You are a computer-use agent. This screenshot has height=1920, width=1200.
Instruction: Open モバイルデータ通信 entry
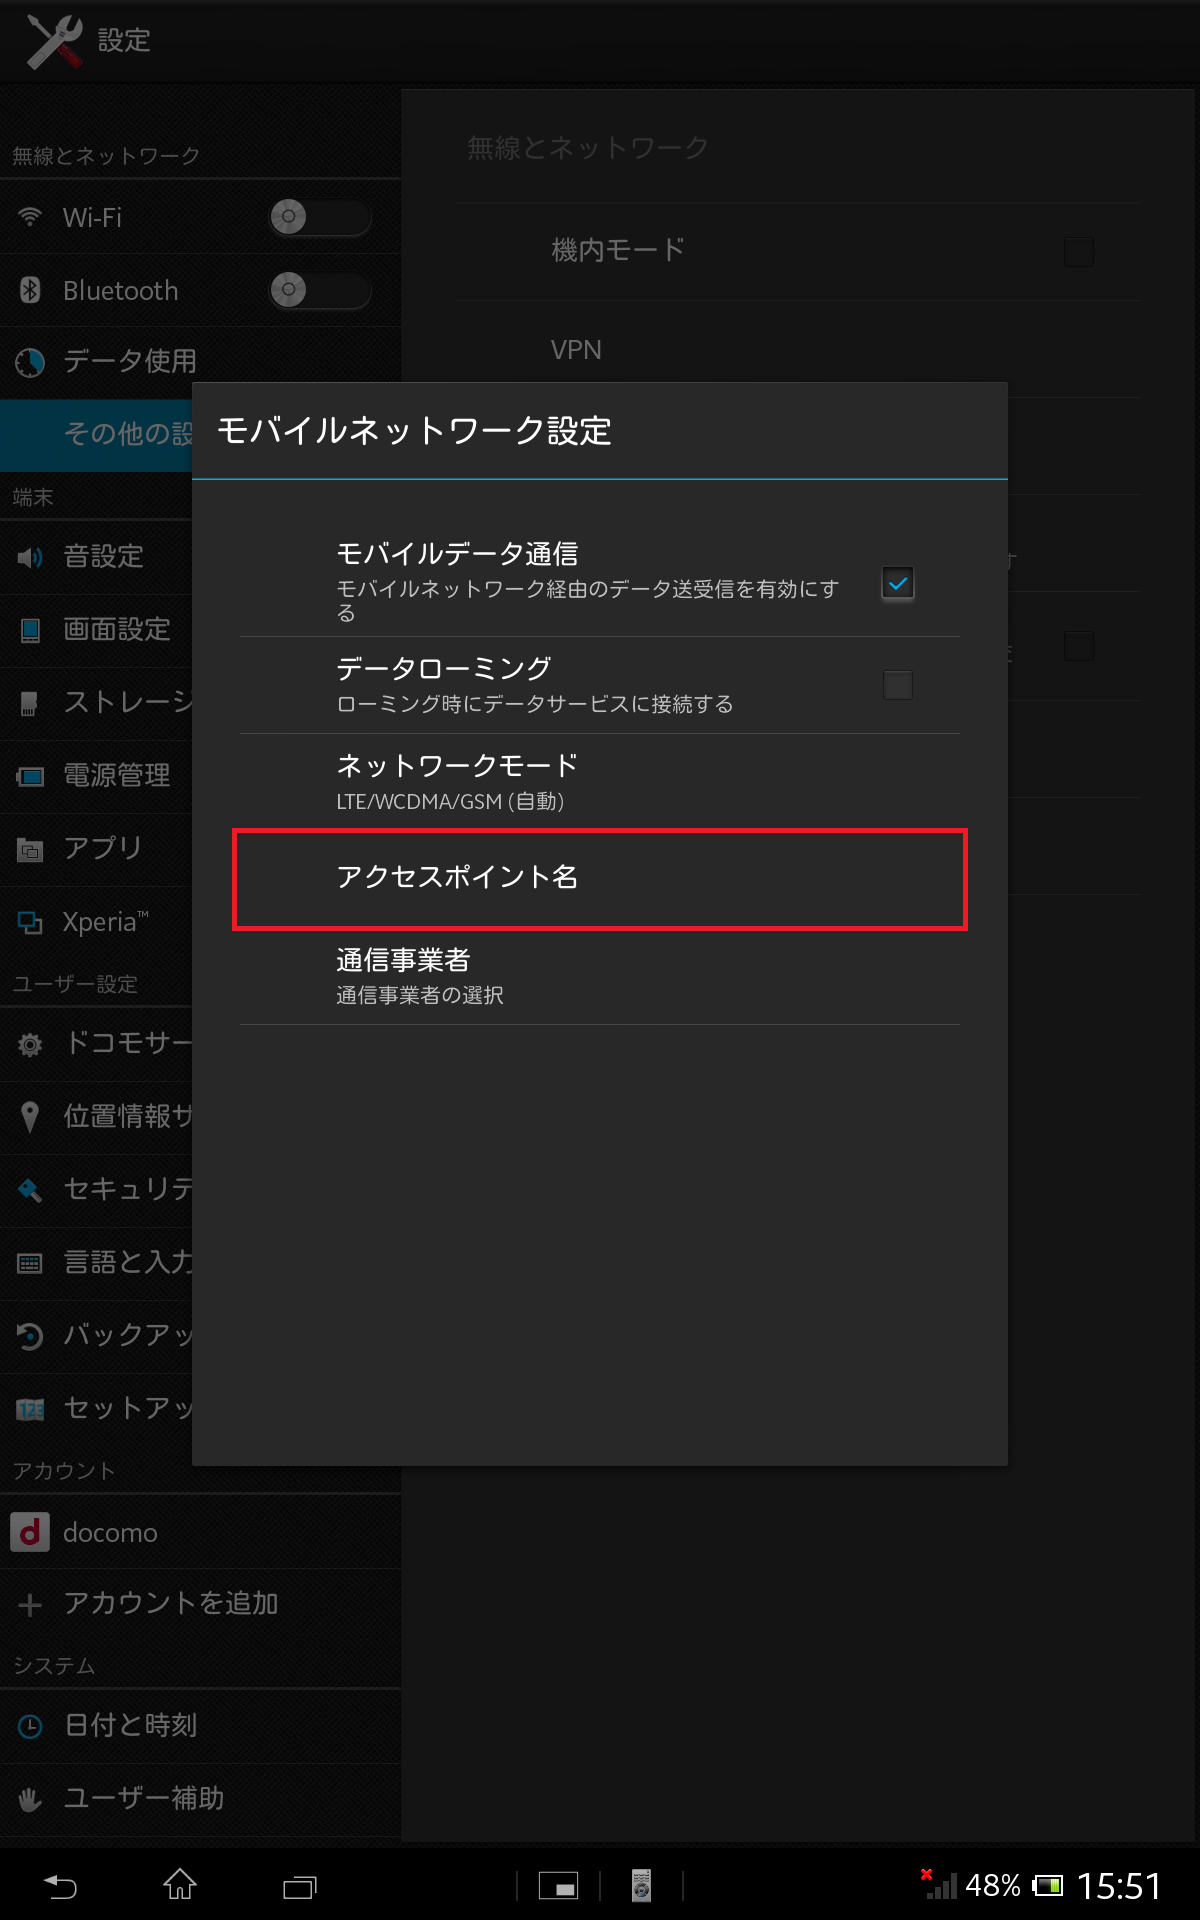tap(600, 583)
